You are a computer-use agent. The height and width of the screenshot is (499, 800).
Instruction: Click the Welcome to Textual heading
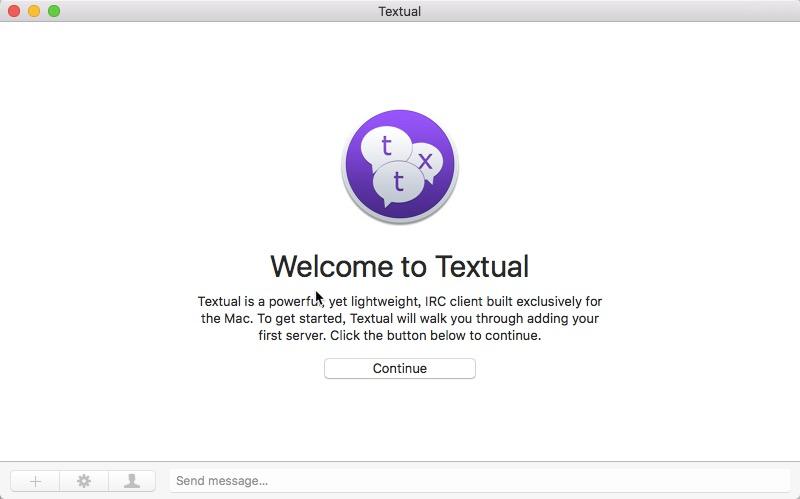[x=399, y=266]
